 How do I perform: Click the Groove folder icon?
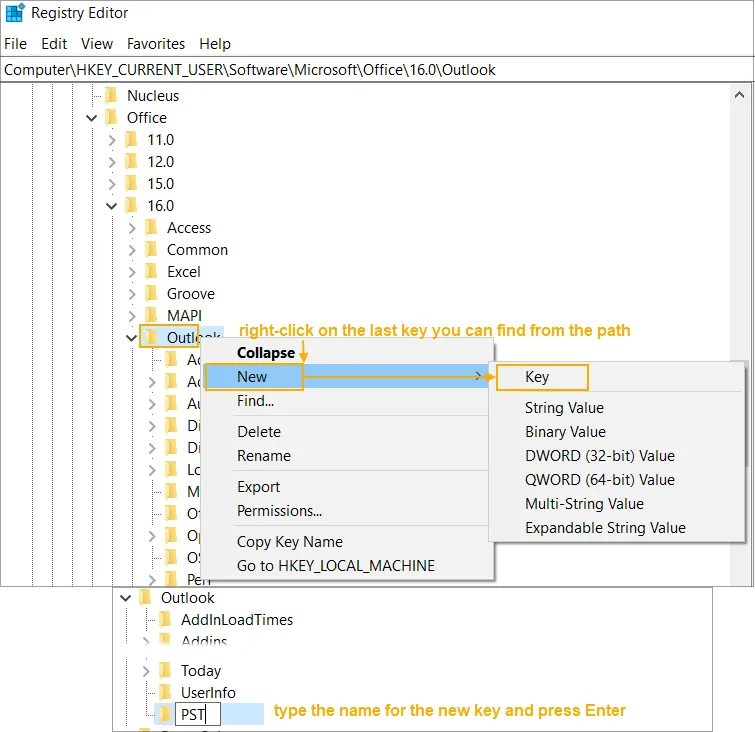coord(151,293)
